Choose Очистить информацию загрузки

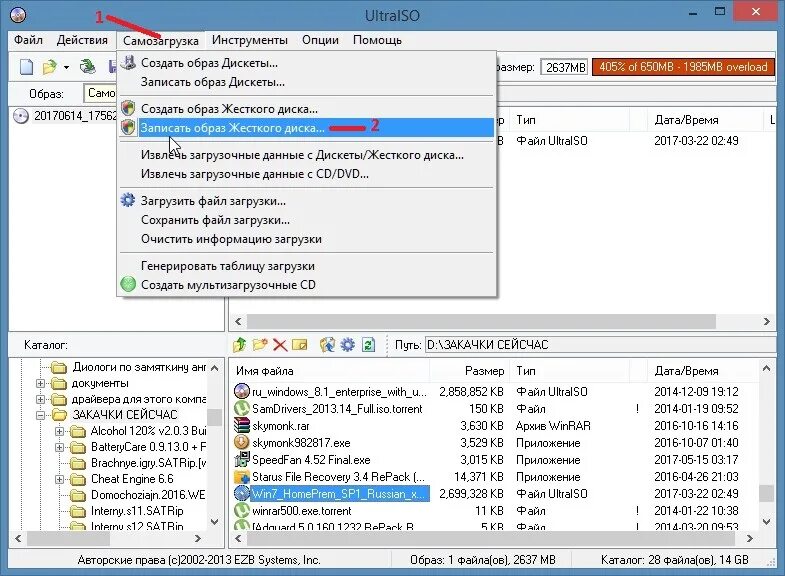pyautogui.click(x=307, y=239)
